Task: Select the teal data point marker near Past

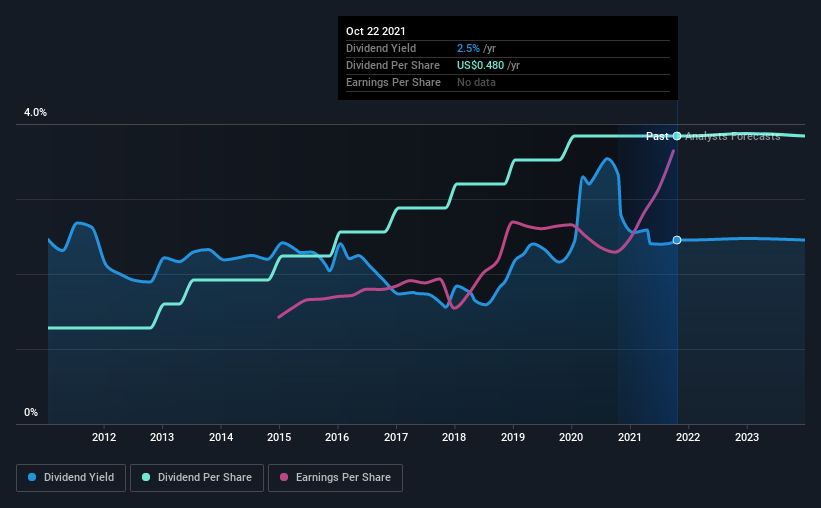Action: coord(677,136)
